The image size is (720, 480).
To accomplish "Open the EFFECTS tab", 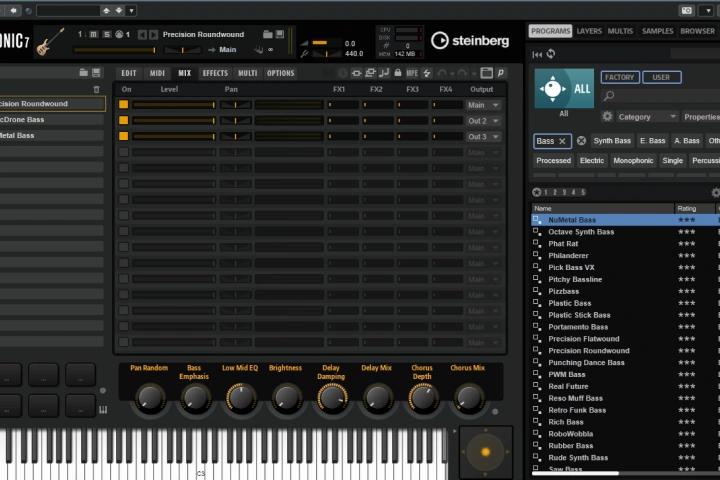I will (215, 73).
